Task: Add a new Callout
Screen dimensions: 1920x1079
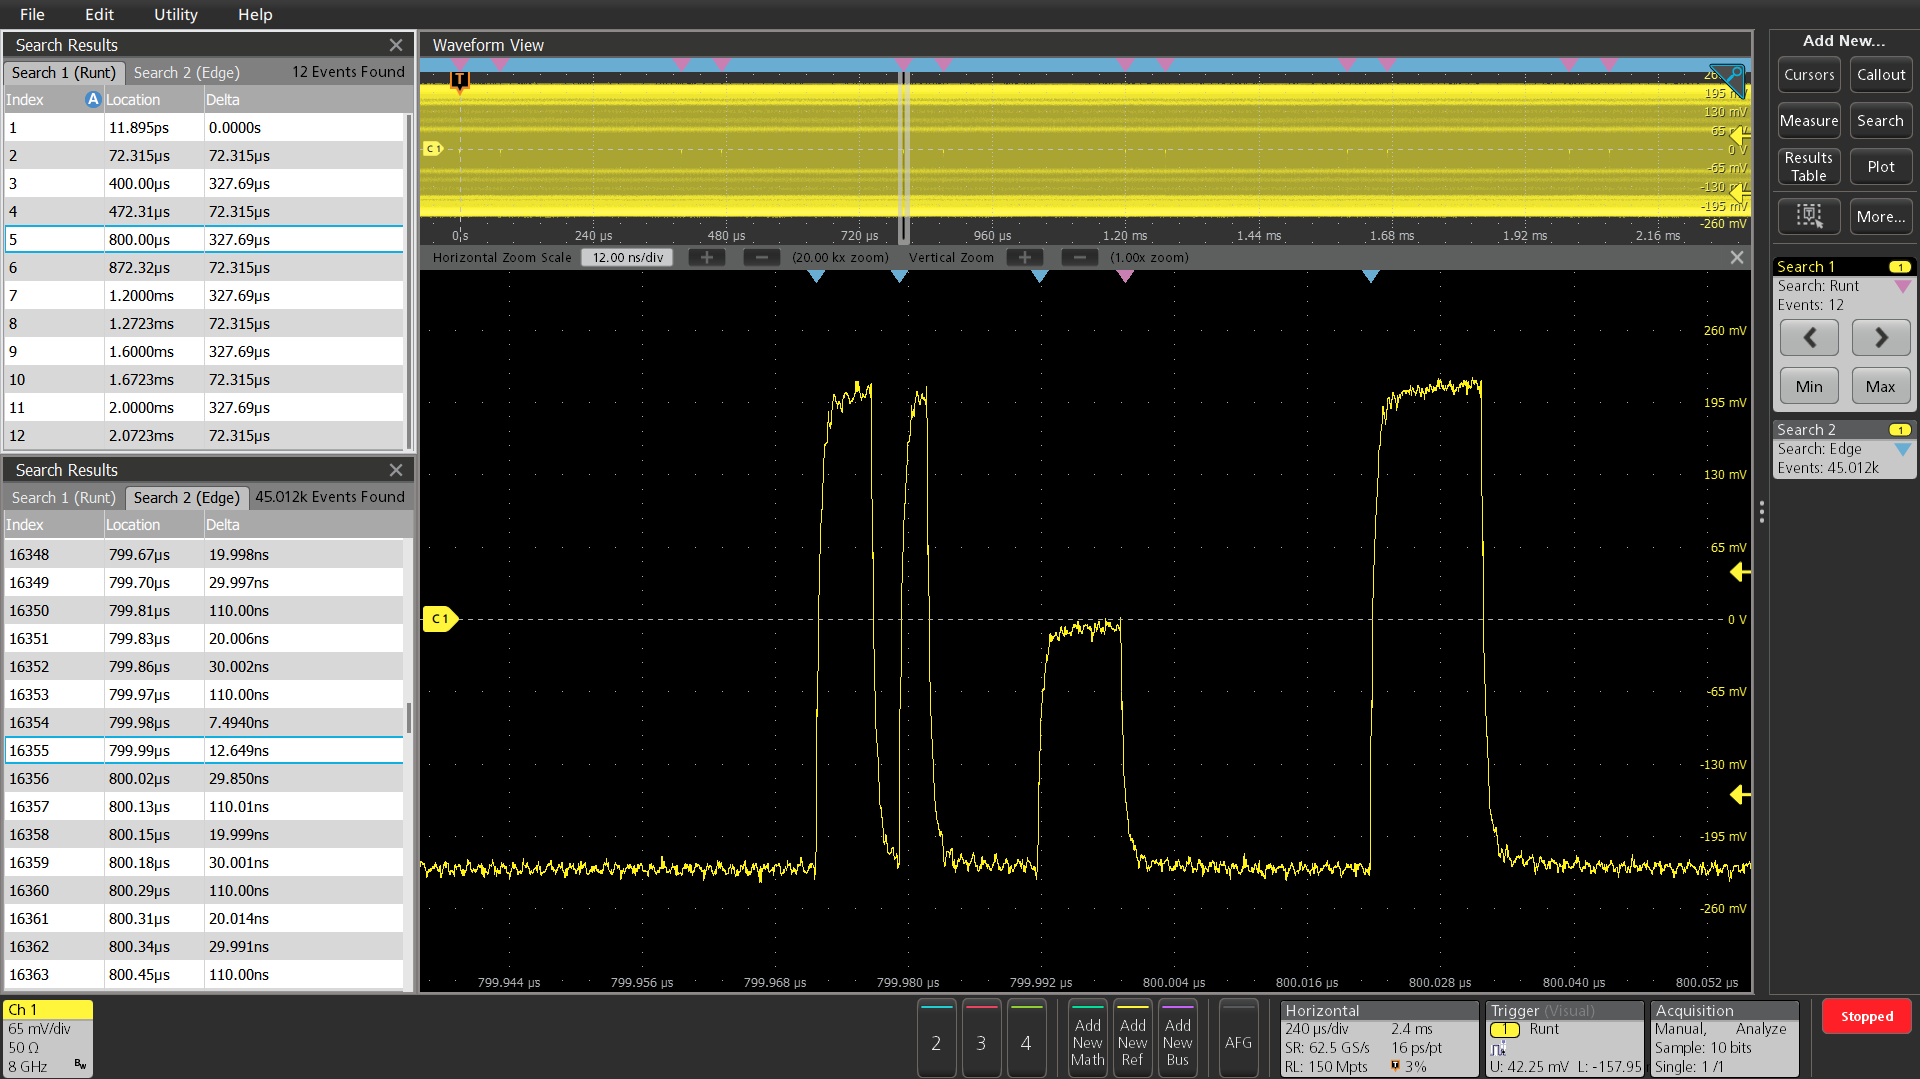Action: tap(1881, 75)
